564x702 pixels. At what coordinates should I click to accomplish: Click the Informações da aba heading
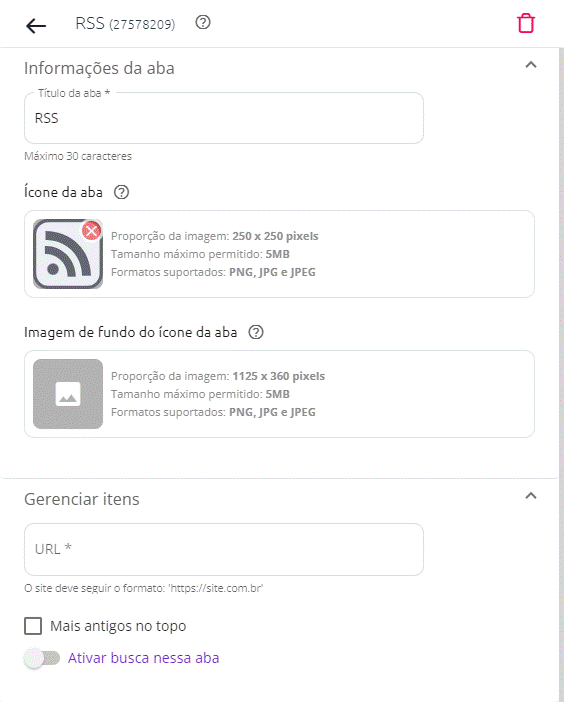pyautogui.click(x=99, y=68)
